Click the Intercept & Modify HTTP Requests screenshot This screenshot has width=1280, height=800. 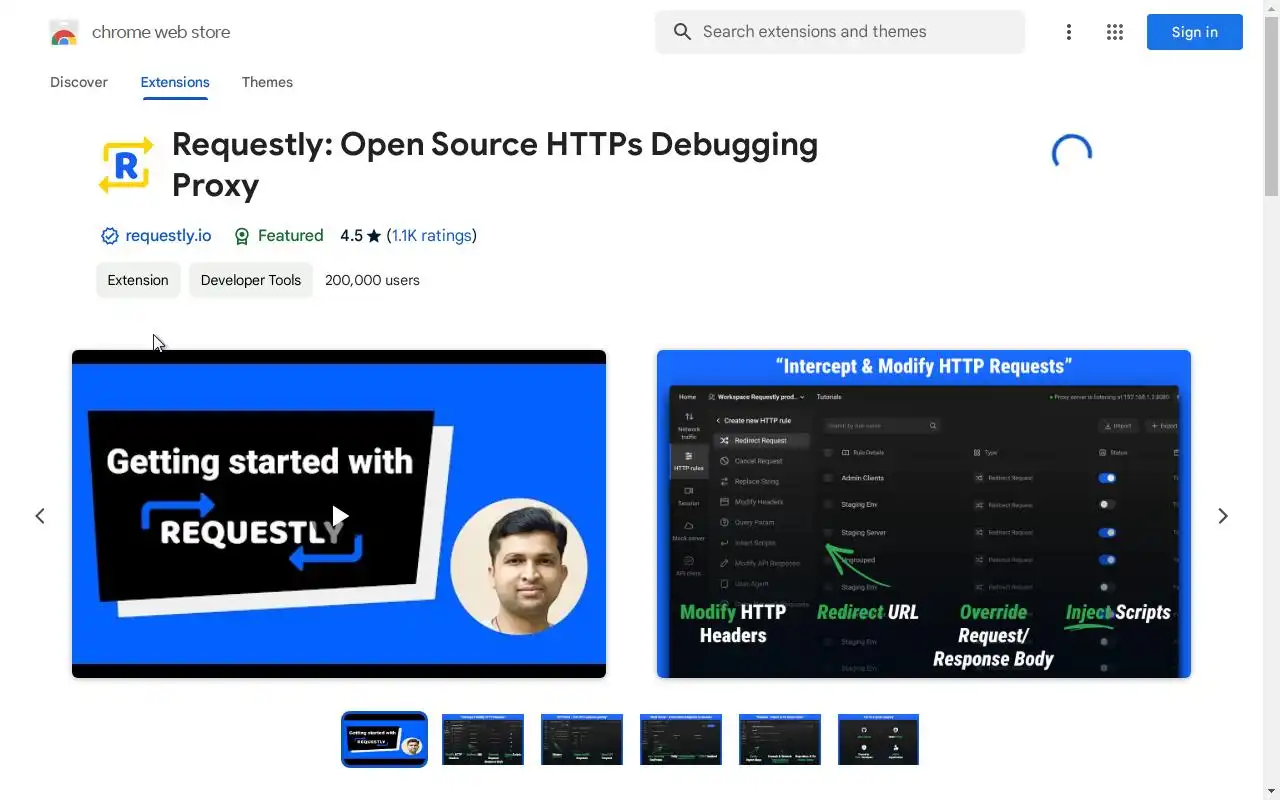tap(924, 514)
